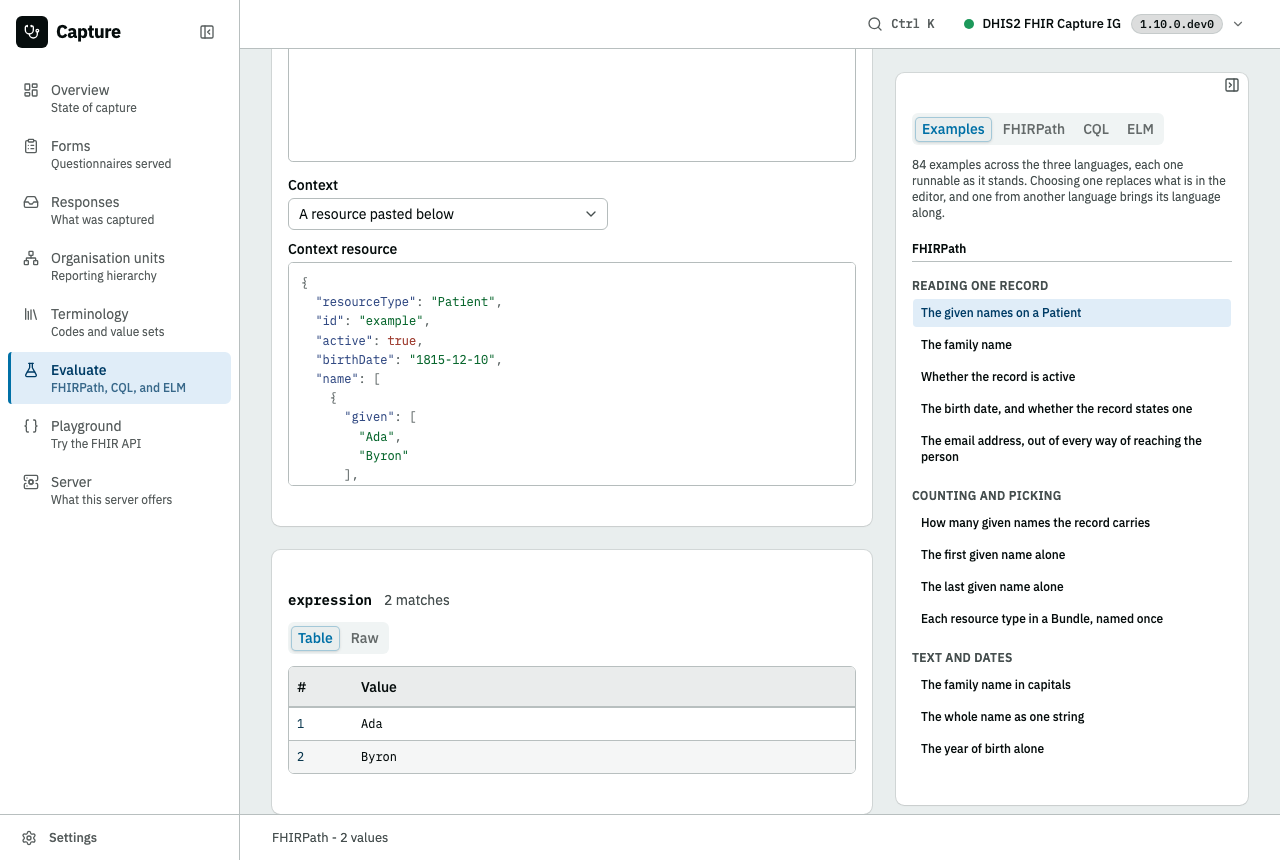Select 'The whole name as one string'
Viewport: 1280px width, 860px height.
1072,717
